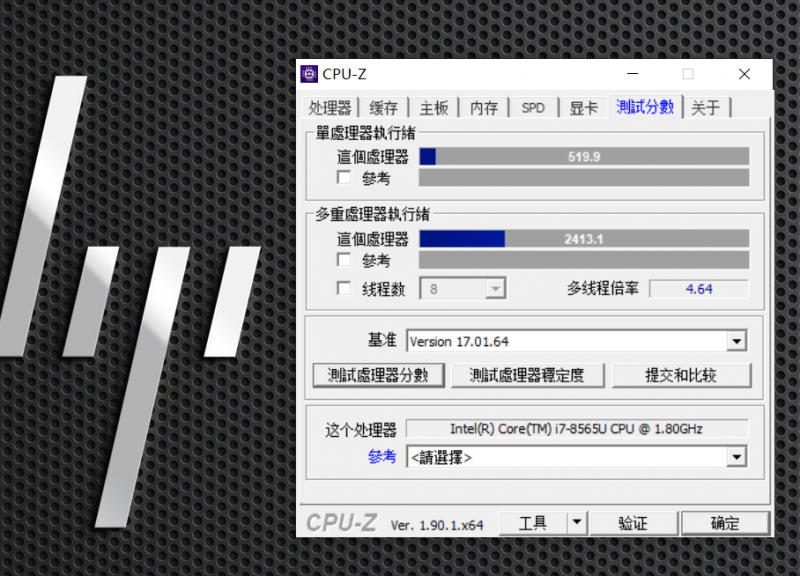Viewport: 800px width, 576px height.
Task: Click the multi-thread 參考 reference bar
Action: (584, 260)
